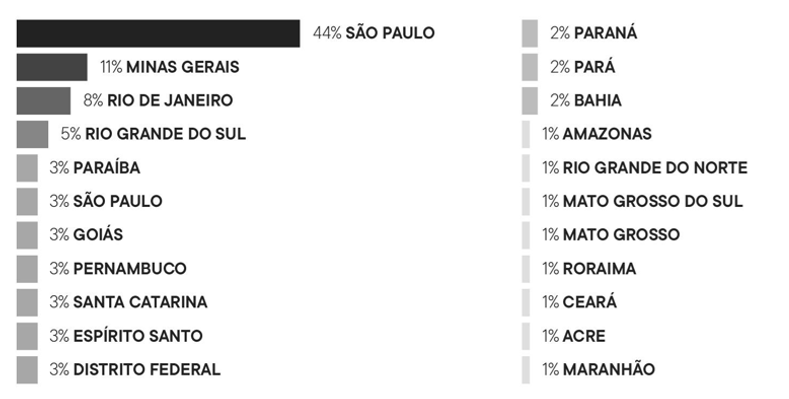This screenshot has height=399, width=789.
Task: Click the Rio Grande do Norte label
Action: (655, 168)
